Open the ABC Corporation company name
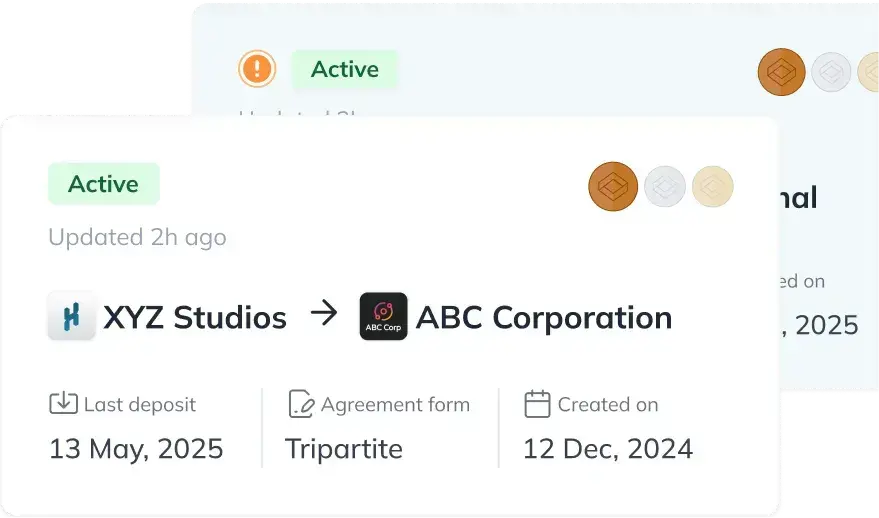 (x=544, y=318)
